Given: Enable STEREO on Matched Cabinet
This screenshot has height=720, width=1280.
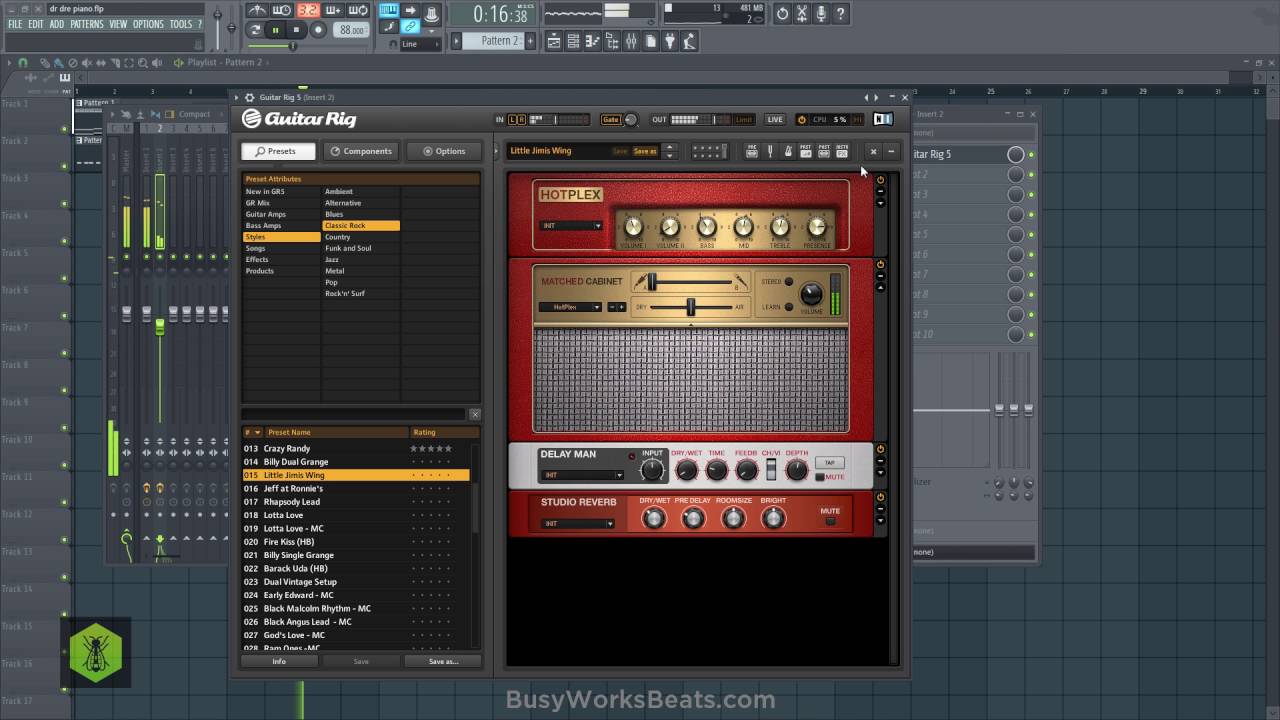Looking at the screenshot, I should click(x=789, y=282).
